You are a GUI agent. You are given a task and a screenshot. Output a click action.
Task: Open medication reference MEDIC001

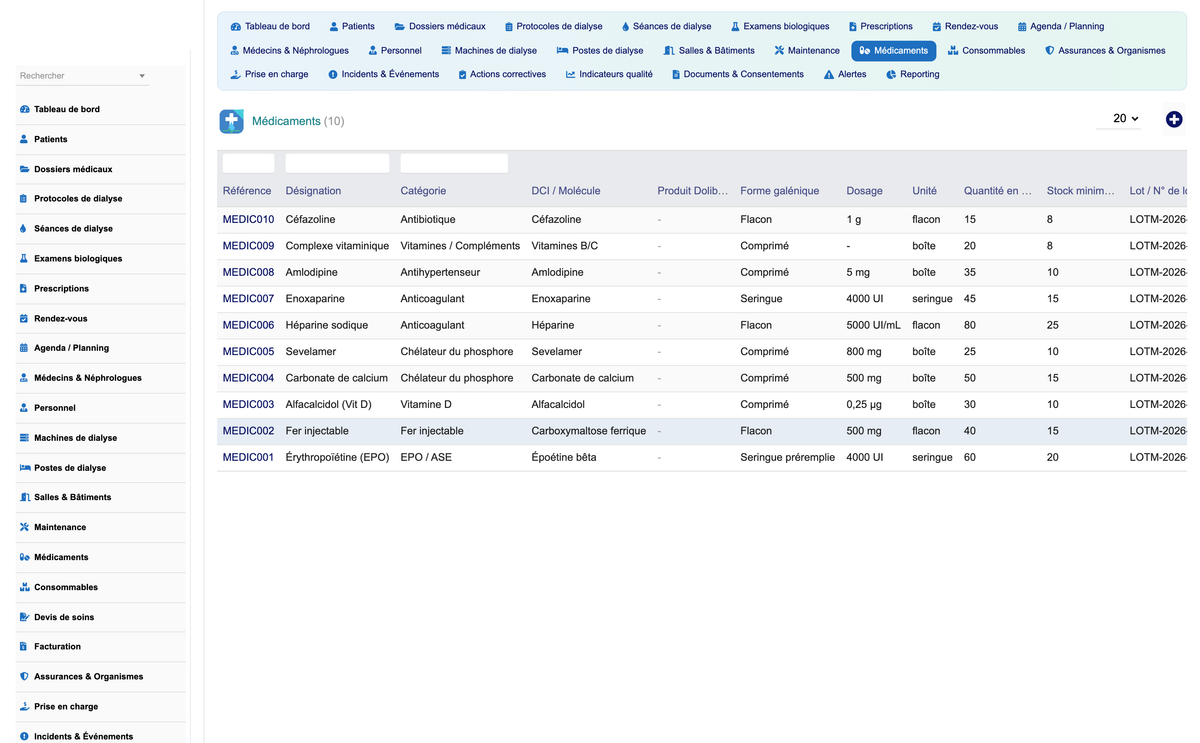(248, 457)
